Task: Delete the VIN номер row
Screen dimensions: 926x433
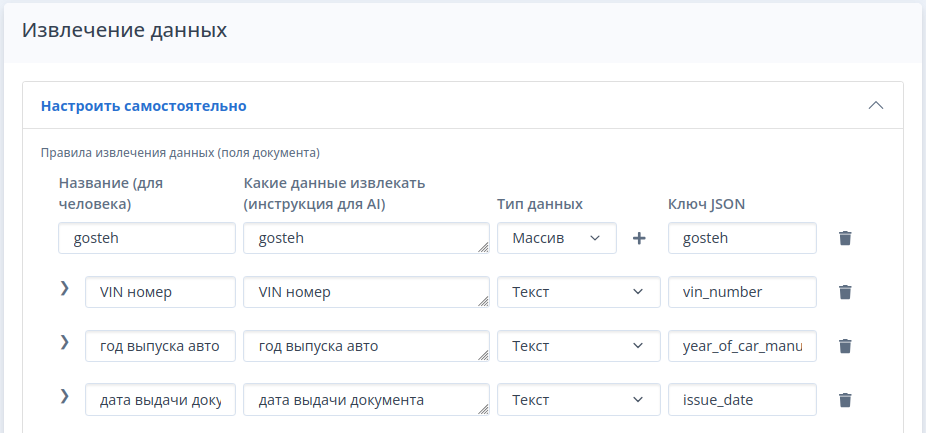Action: coord(845,292)
